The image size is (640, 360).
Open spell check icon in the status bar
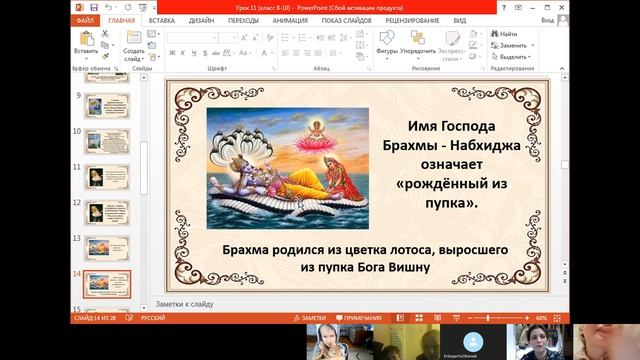point(129,318)
